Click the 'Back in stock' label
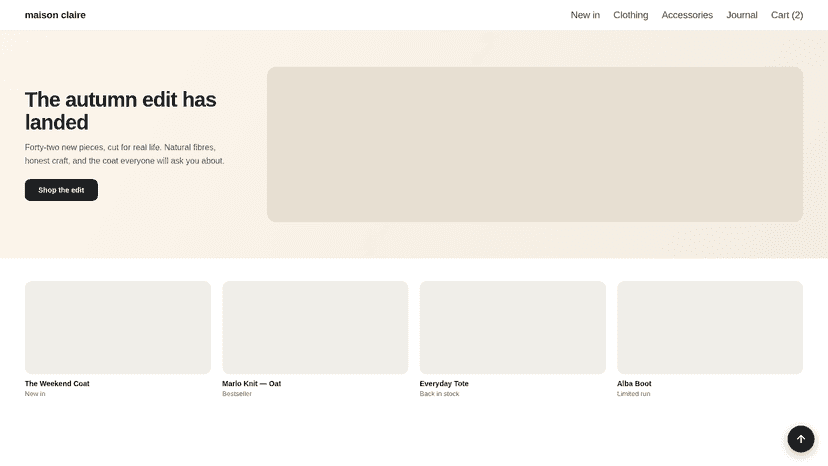The image size is (828, 466). point(439,394)
